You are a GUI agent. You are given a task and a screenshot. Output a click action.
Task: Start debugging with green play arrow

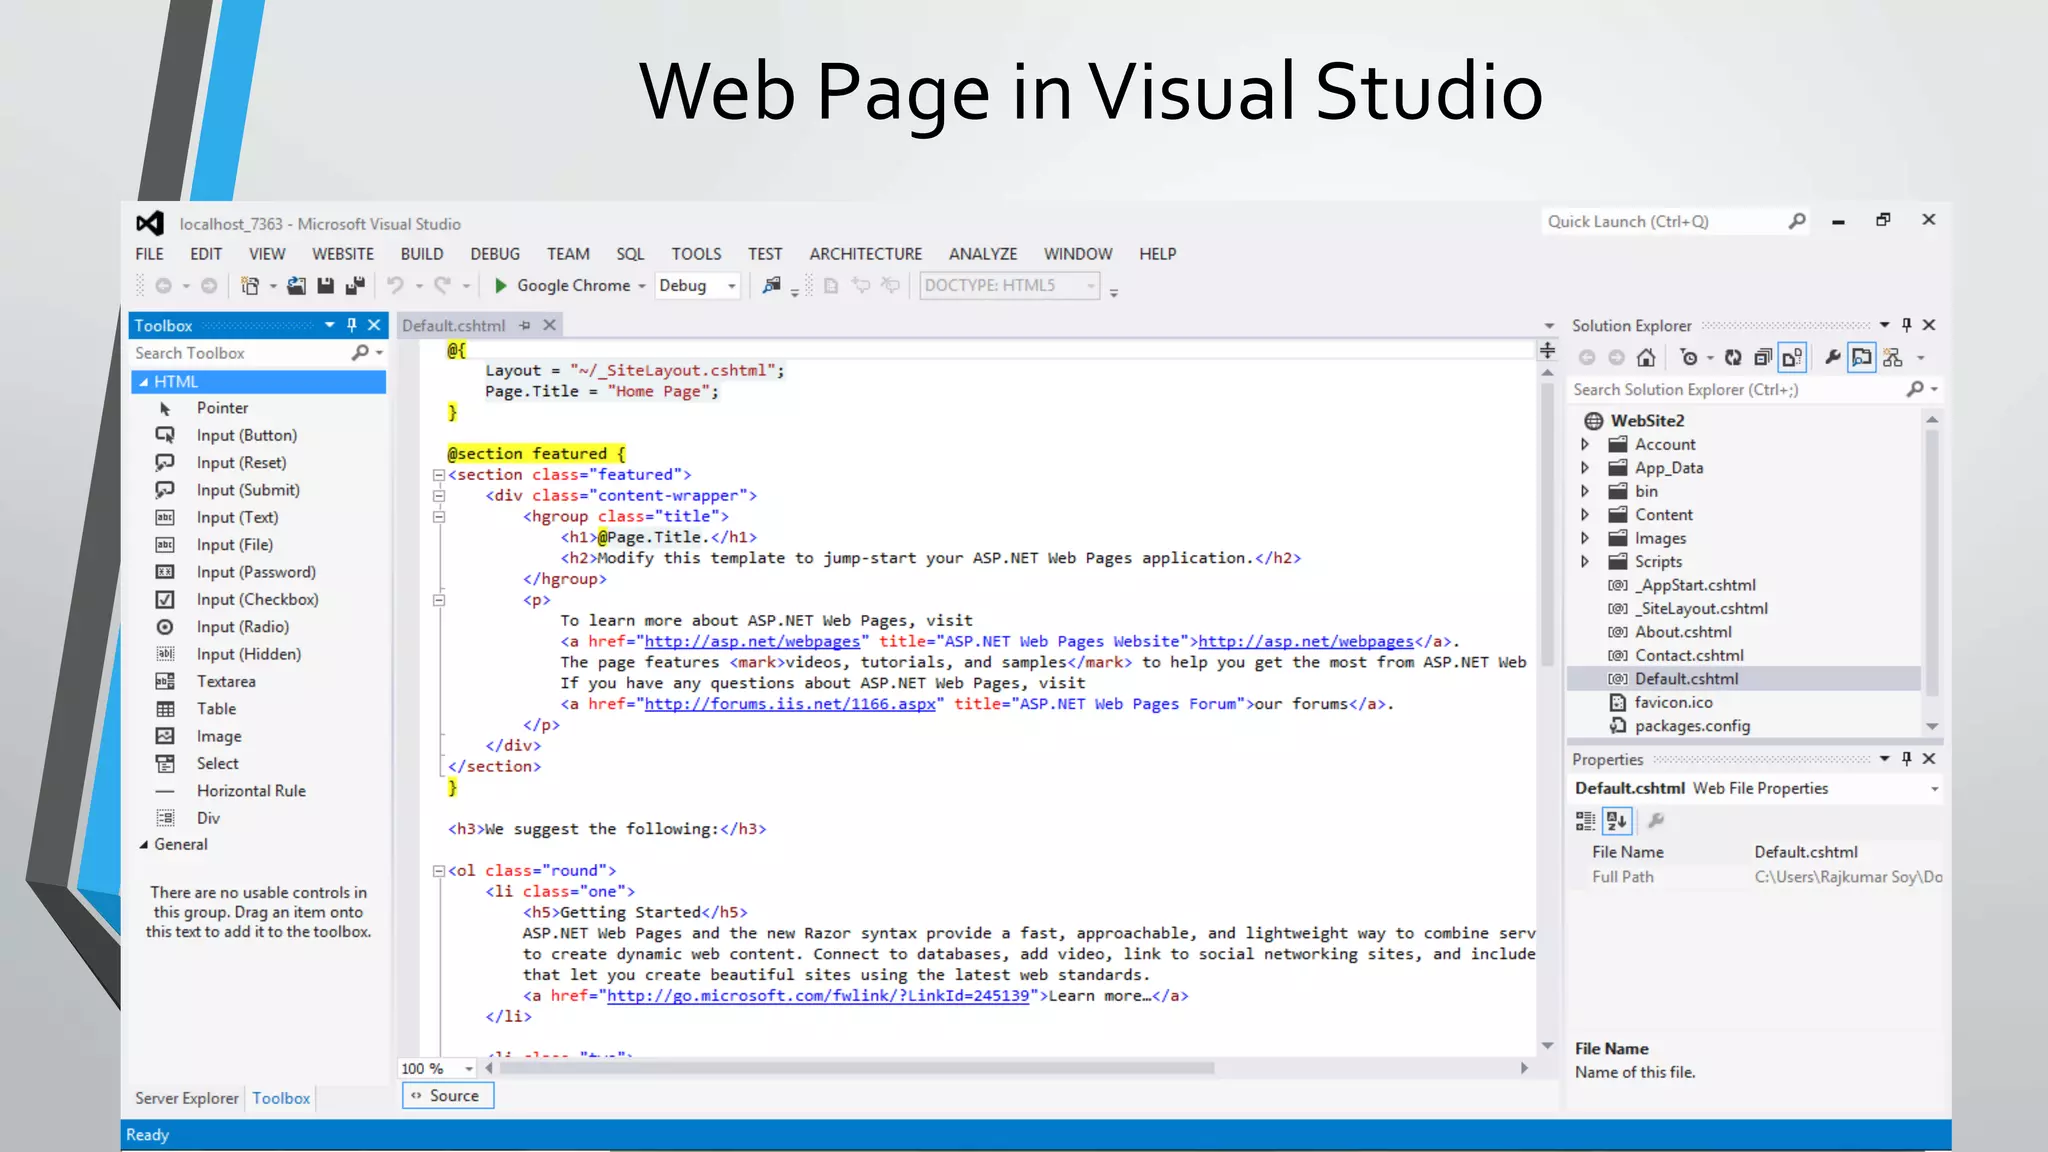point(501,286)
